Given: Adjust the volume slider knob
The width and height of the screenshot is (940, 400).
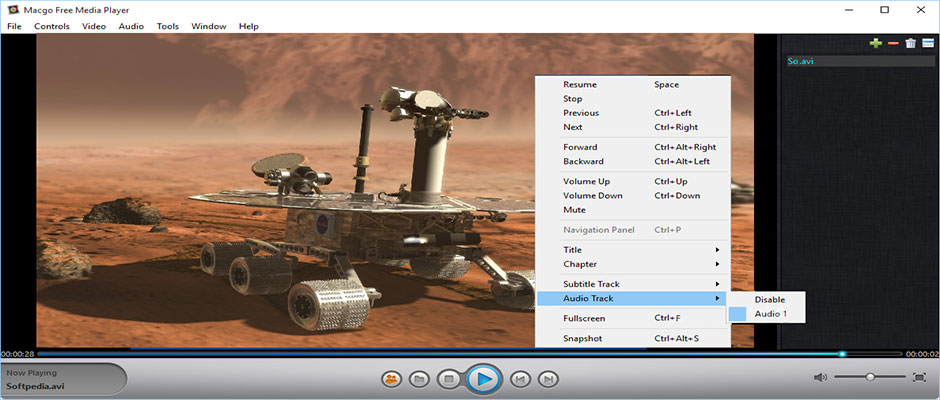Looking at the screenshot, I should click(x=870, y=377).
